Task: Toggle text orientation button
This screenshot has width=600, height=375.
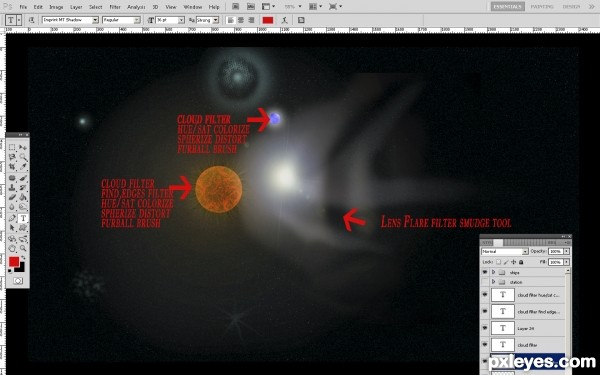Action: pos(31,20)
